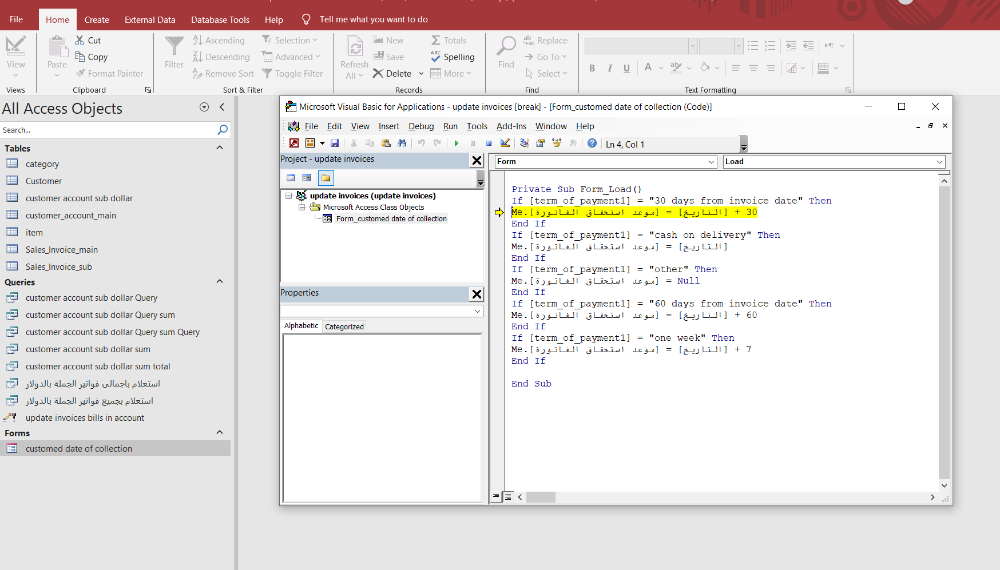Click the Save icon in VBA toolbar
The image size is (1000, 570).
click(x=335, y=143)
